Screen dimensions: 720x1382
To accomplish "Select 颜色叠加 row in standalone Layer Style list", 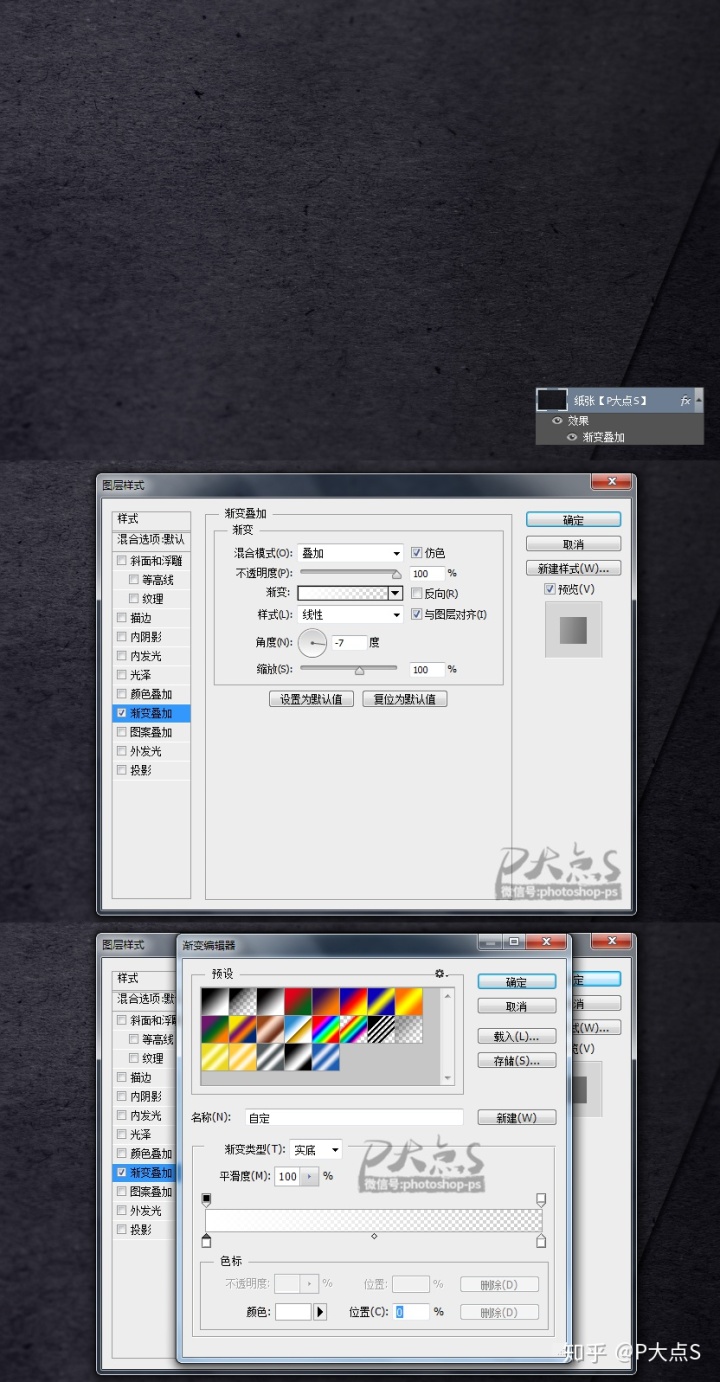I will pyautogui.click(x=151, y=694).
